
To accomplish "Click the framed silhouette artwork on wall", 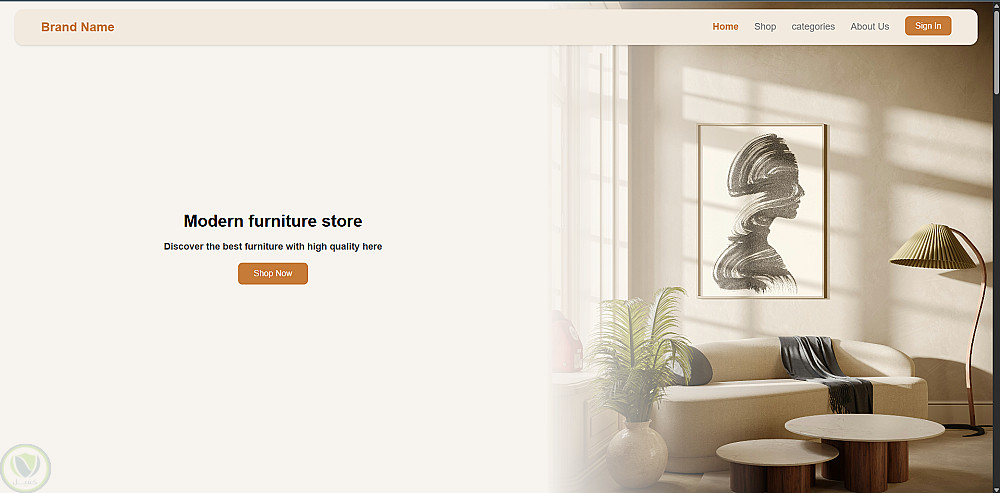I will [x=762, y=211].
